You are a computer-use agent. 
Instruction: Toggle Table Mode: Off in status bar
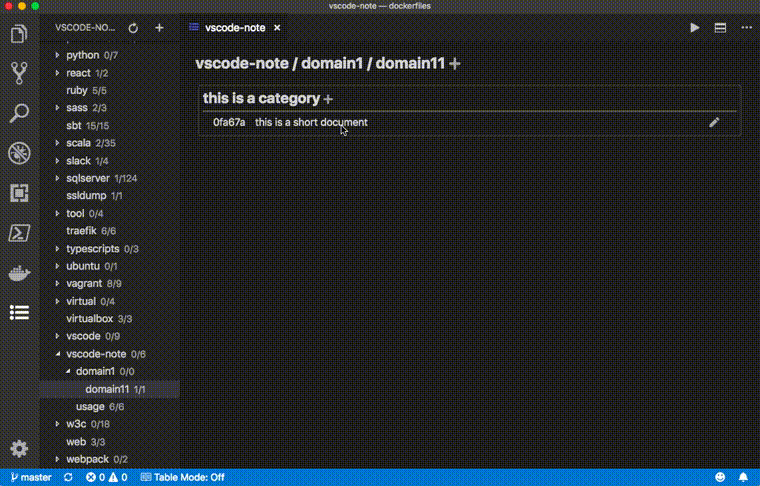coord(183,477)
